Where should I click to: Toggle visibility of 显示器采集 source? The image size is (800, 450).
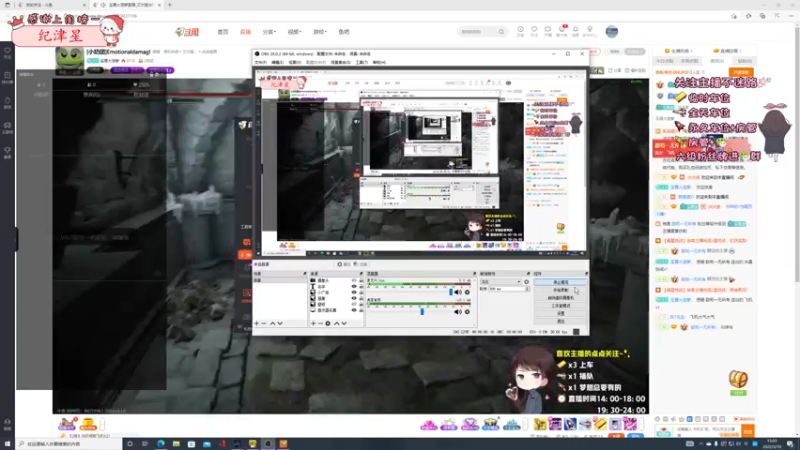coord(354,310)
